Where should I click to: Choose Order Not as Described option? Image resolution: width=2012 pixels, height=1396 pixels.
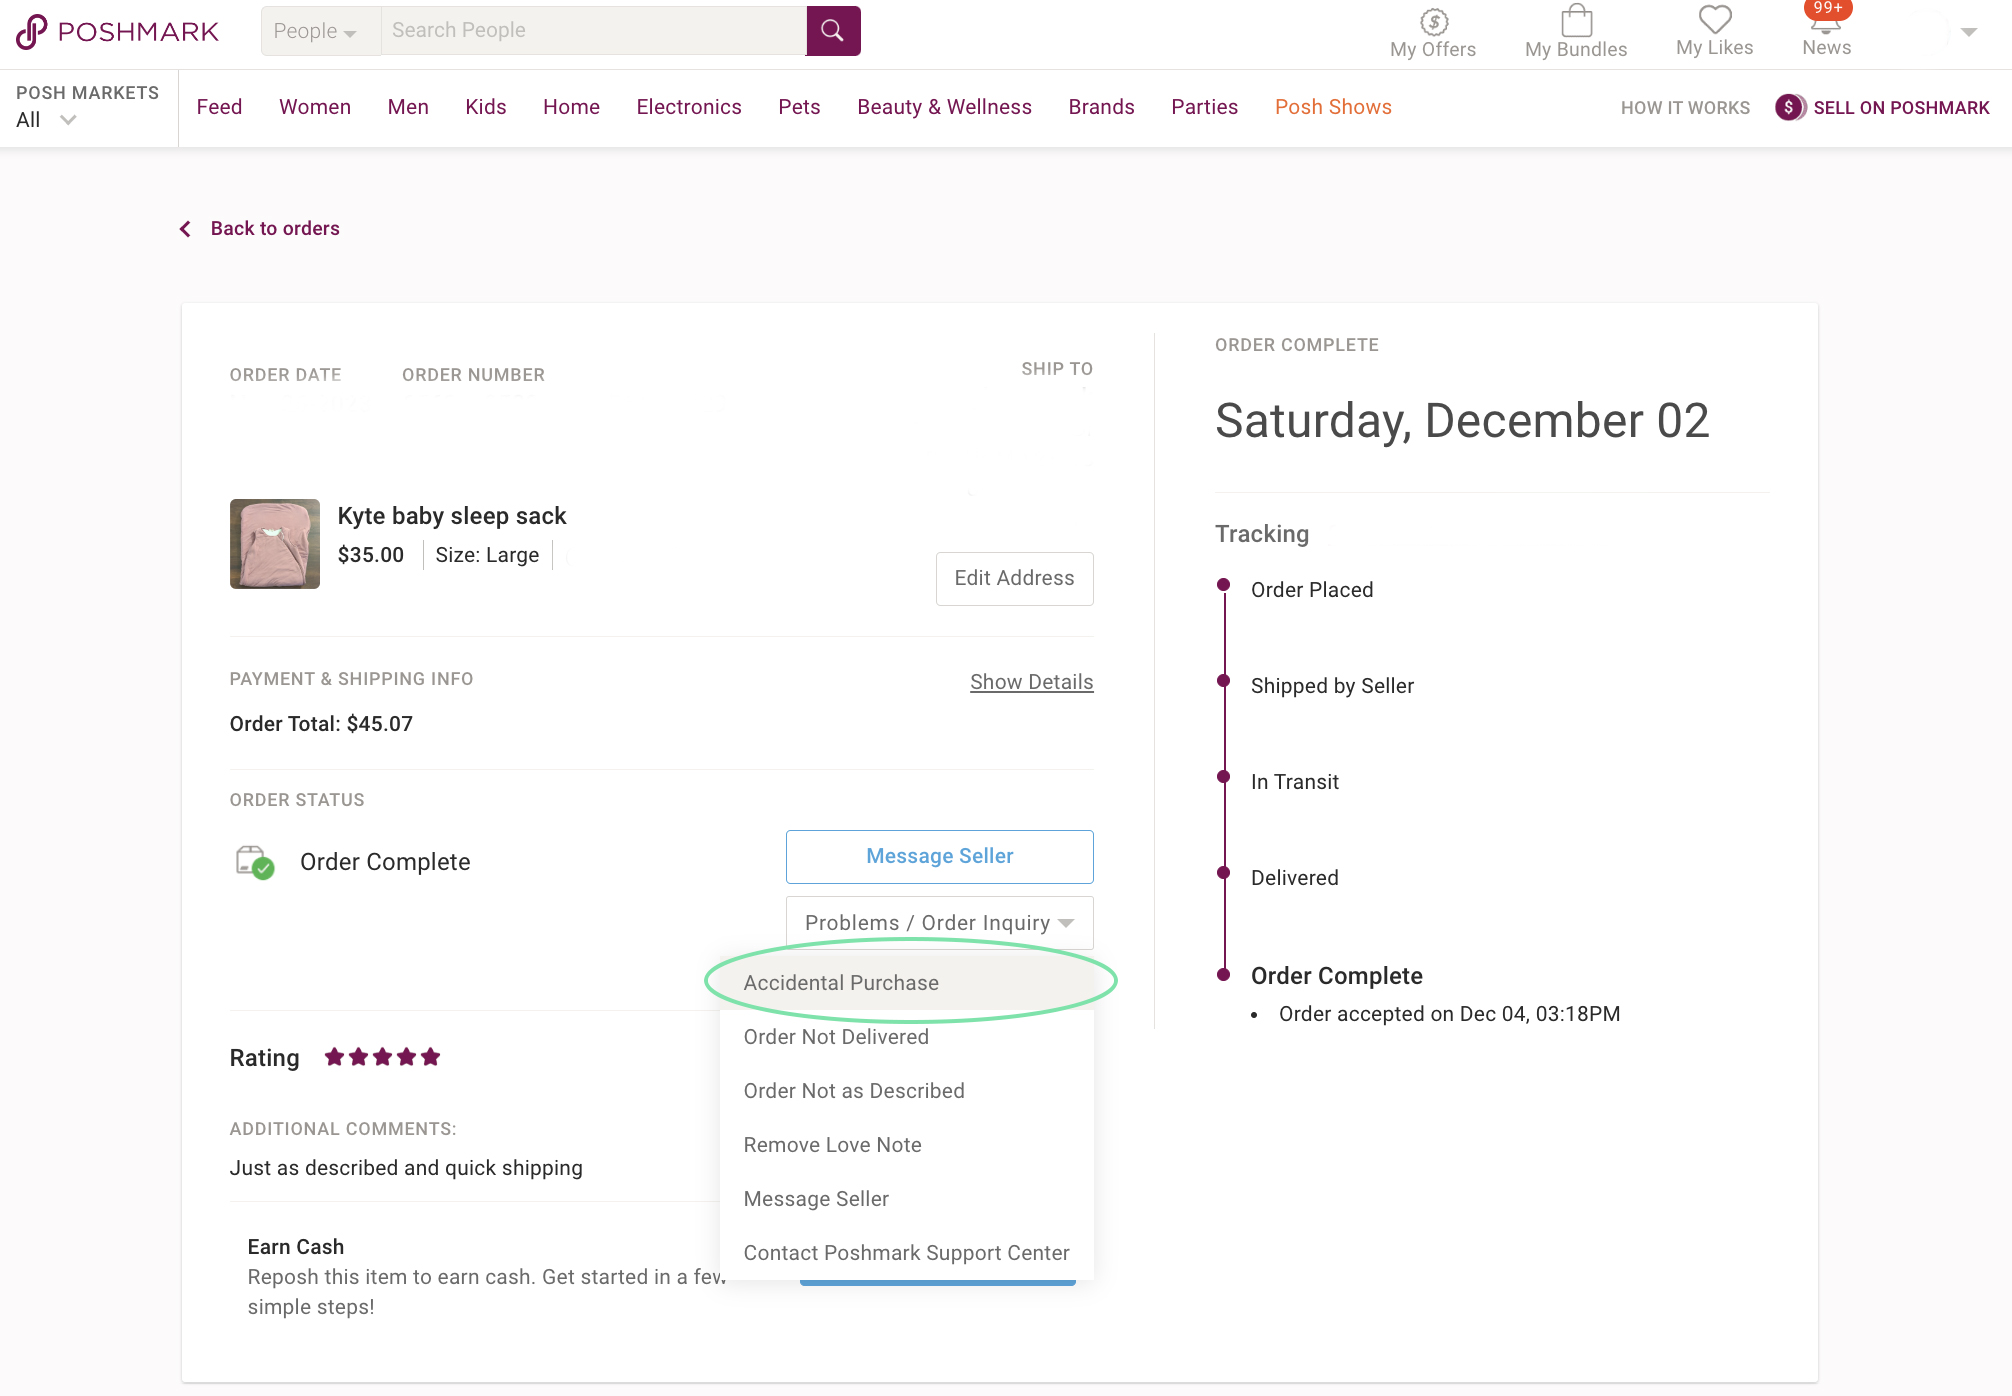(854, 1091)
